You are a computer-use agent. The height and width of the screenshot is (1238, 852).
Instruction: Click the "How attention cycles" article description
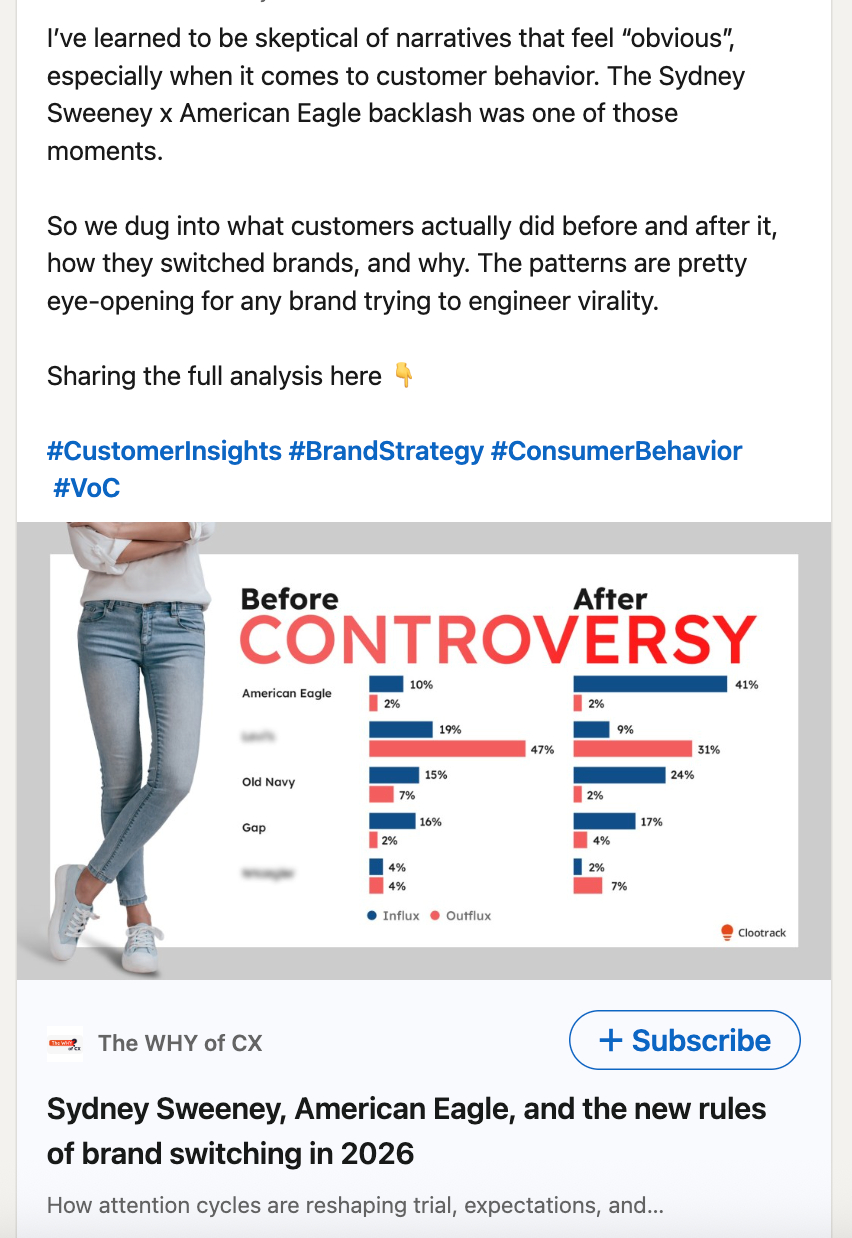pyautogui.click(x=355, y=1205)
